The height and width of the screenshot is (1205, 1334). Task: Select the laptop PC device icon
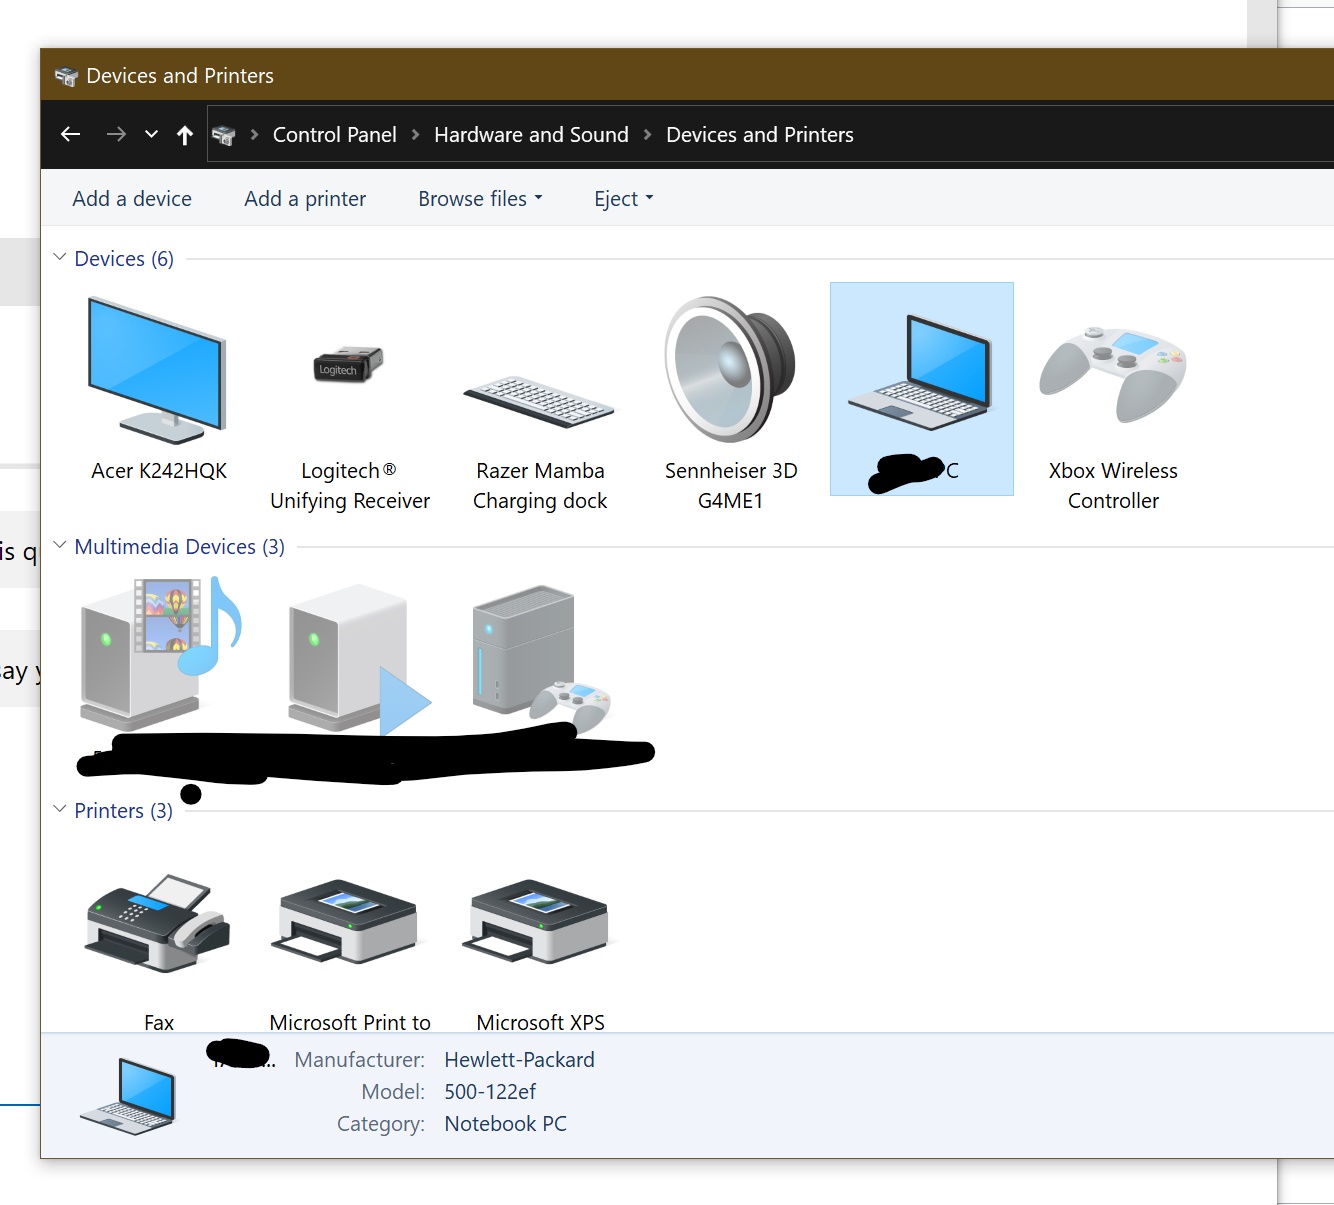click(921, 372)
